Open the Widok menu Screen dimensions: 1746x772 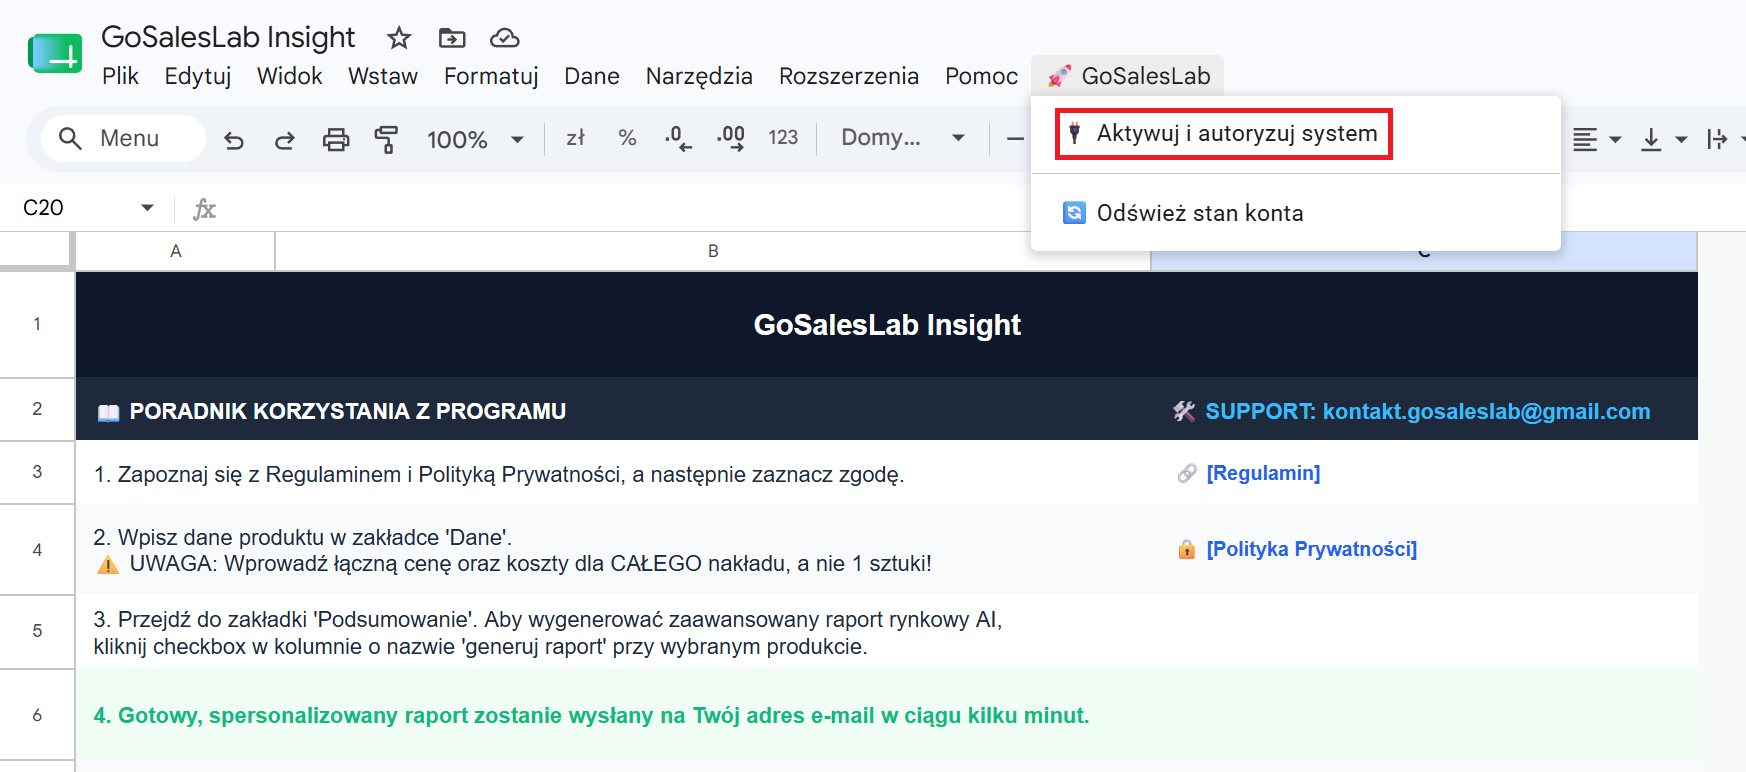(289, 76)
